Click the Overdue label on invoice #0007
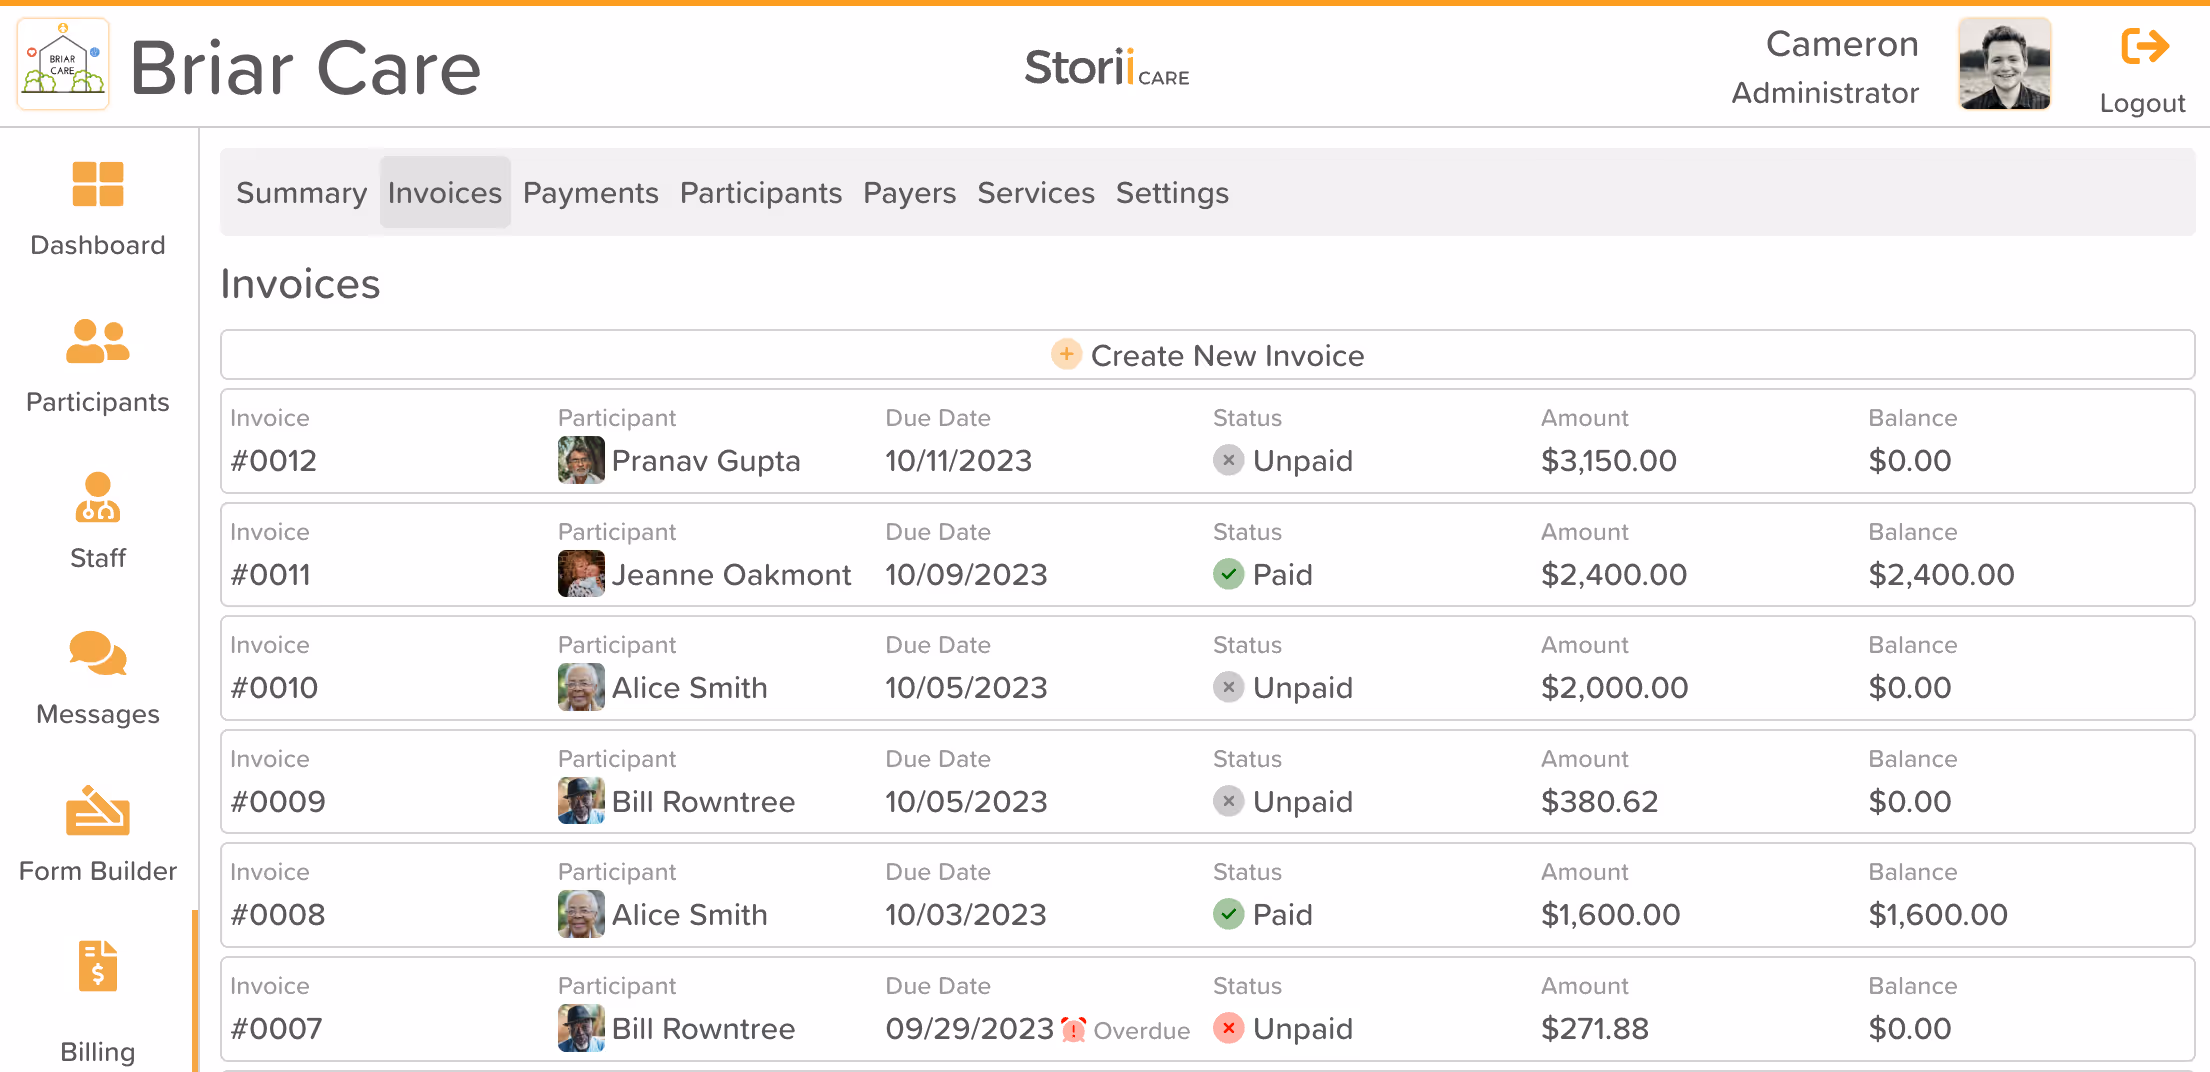This screenshot has height=1072, width=2210. (x=1142, y=1031)
